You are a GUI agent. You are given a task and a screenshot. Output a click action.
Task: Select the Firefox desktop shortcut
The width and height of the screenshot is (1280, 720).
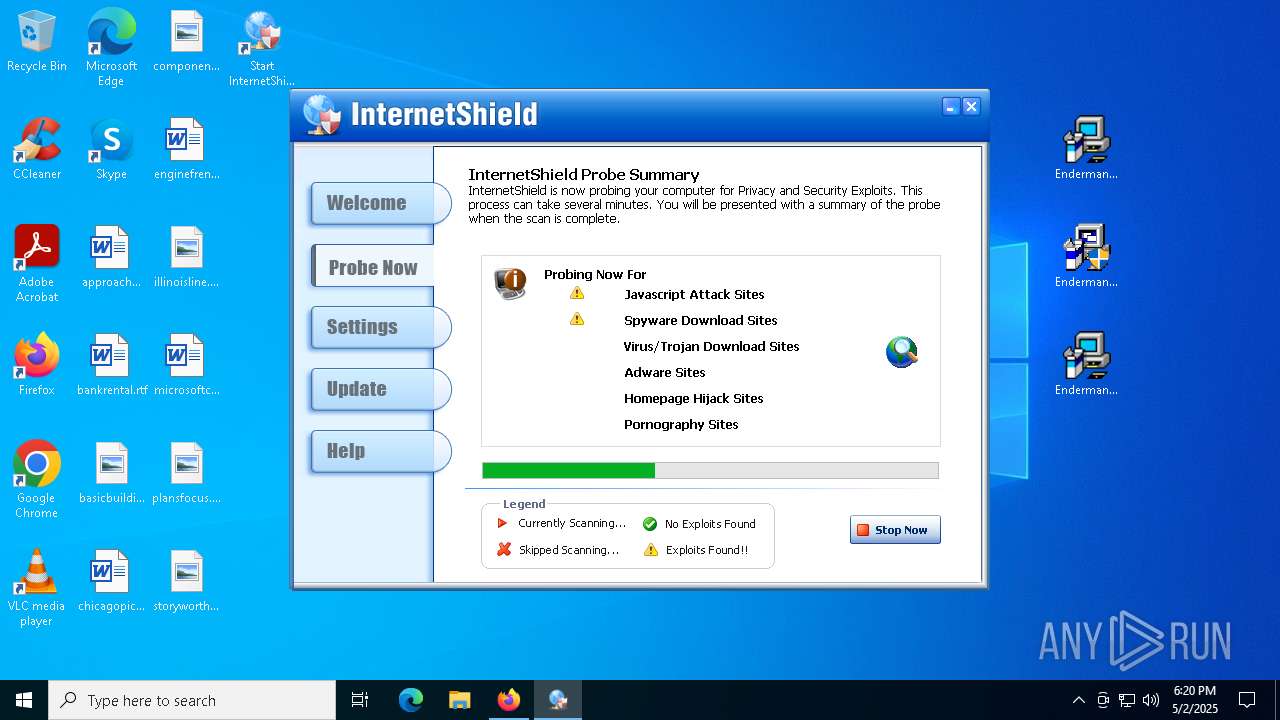[x=37, y=366]
